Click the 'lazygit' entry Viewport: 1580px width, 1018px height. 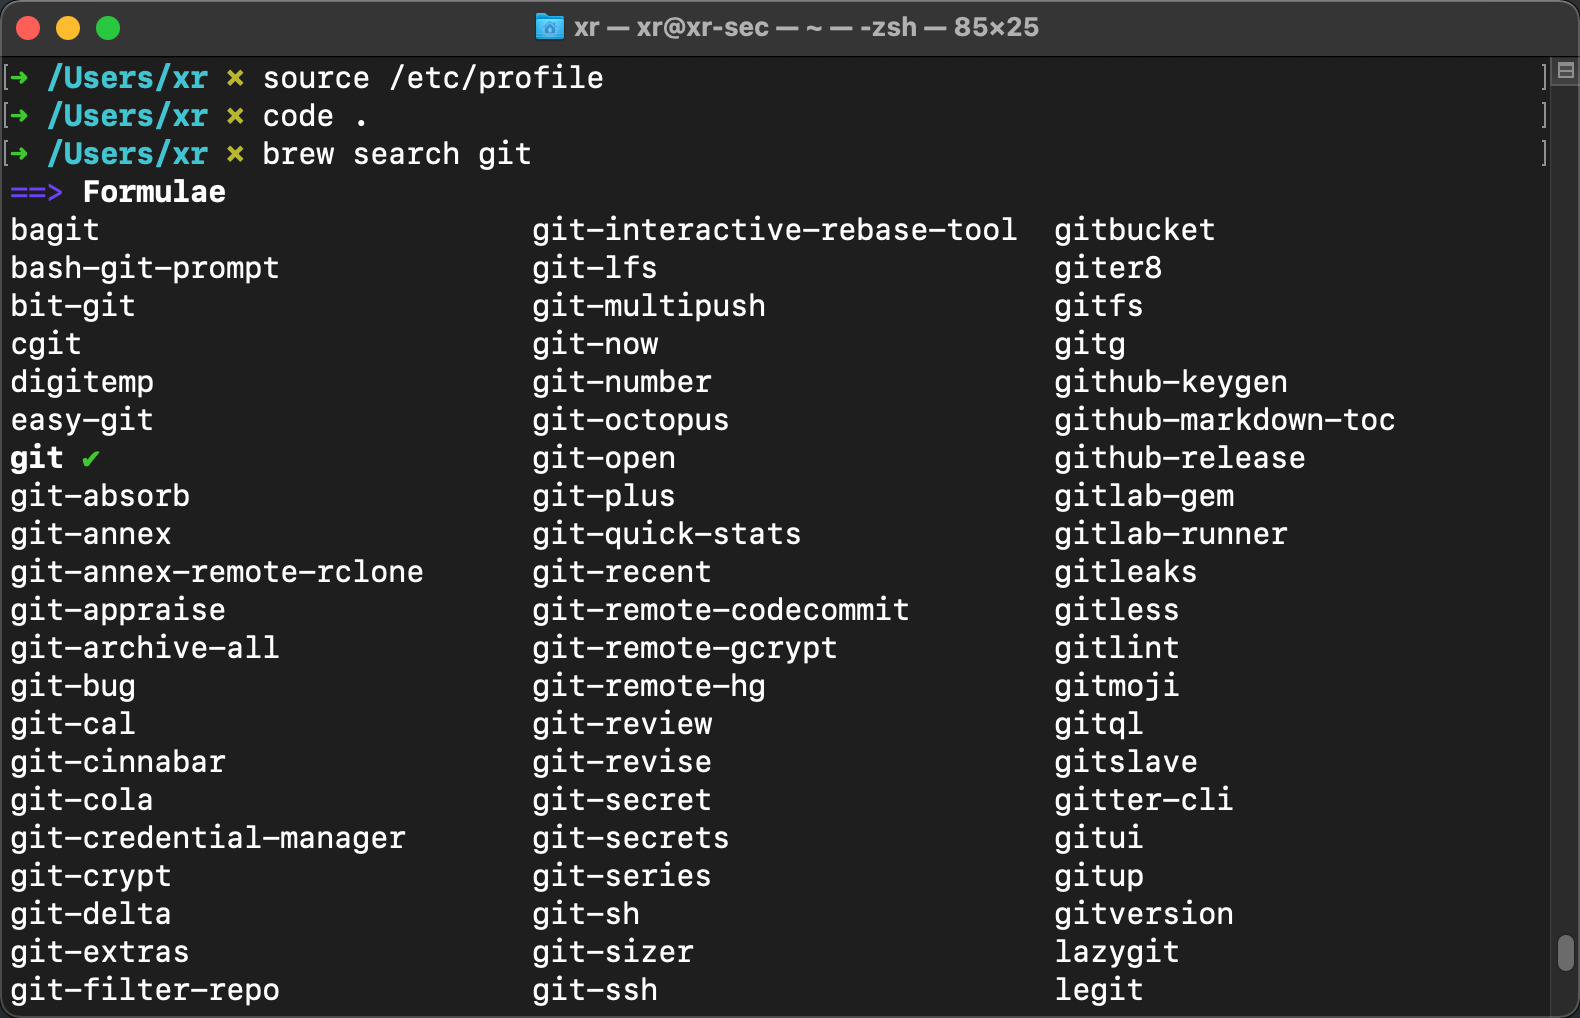pos(1117,952)
